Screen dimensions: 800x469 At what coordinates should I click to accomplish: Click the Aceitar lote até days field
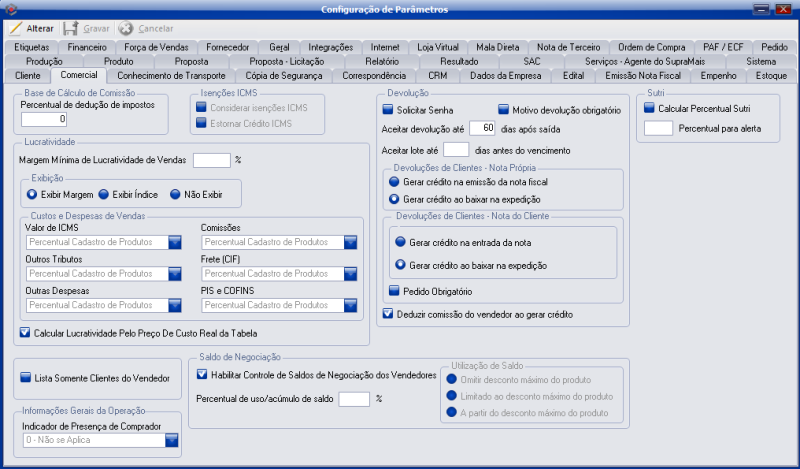pos(456,150)
